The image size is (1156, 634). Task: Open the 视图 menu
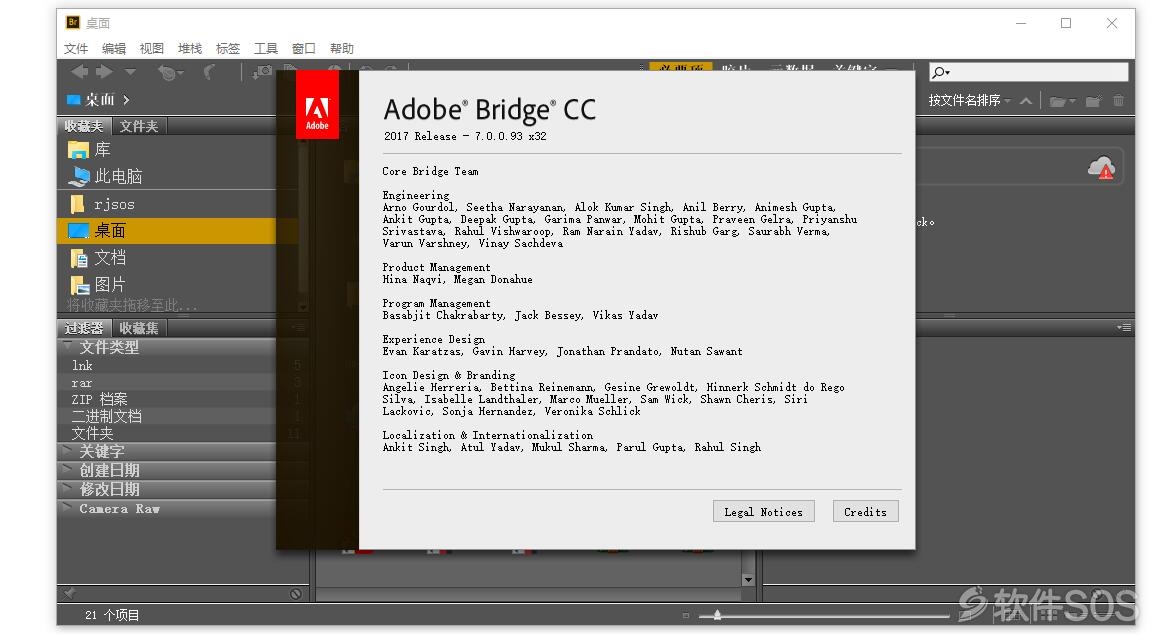tap(152, 49)
